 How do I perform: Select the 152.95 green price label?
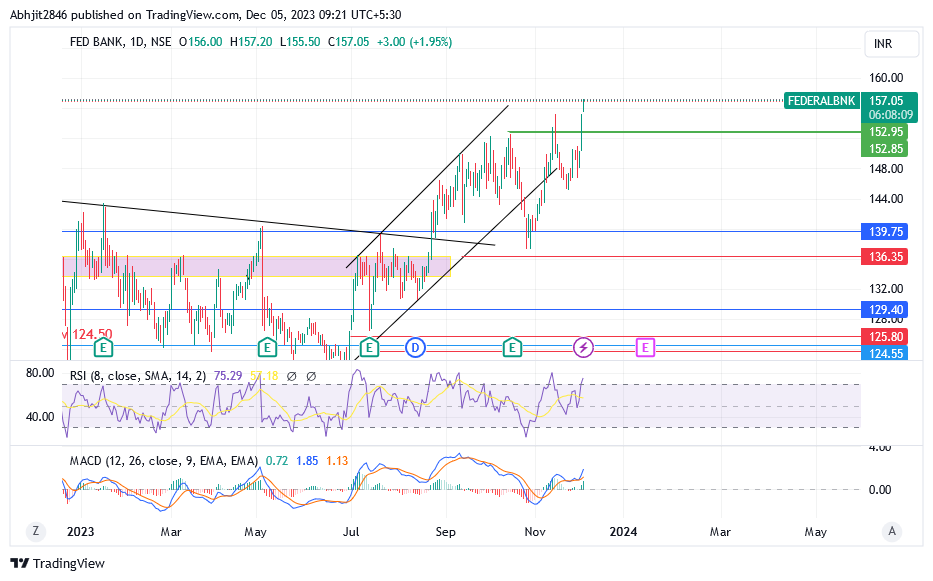click(885, 132)
